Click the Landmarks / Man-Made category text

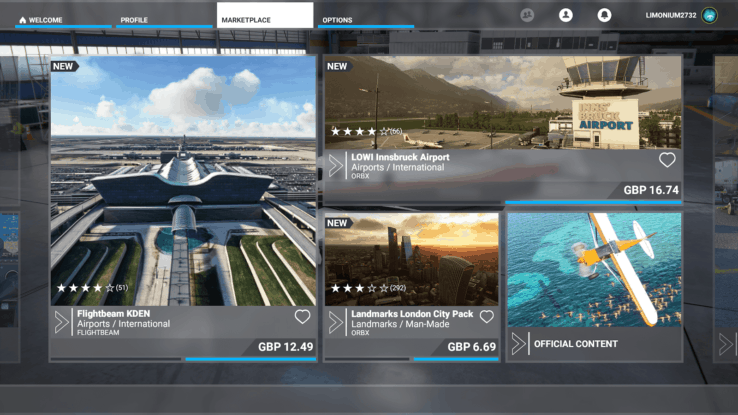(400, 324)
